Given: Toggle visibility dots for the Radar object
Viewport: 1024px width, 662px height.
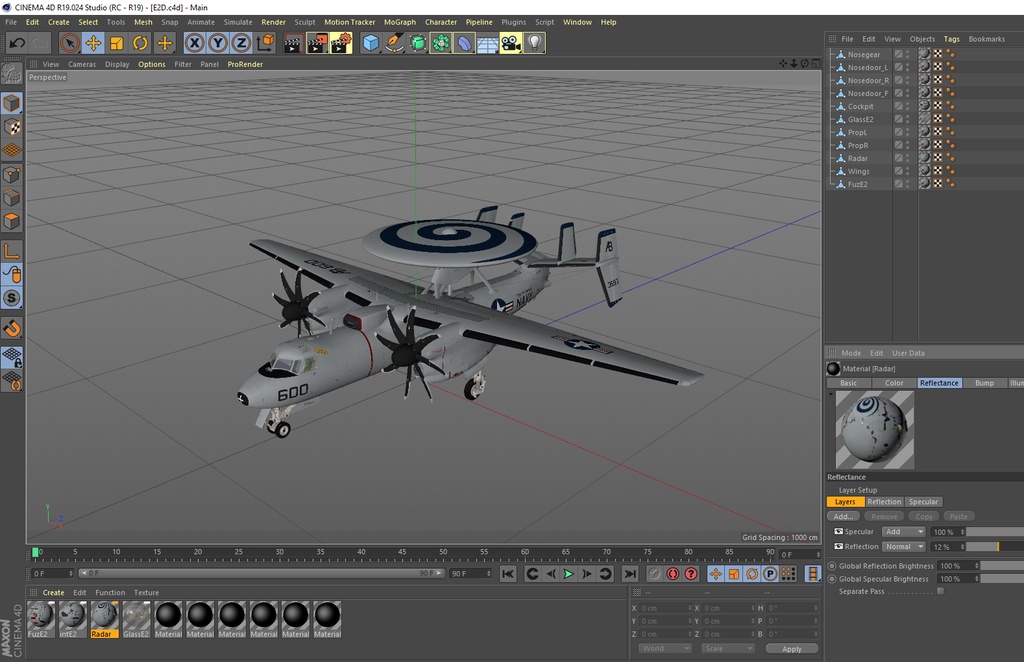Looking at the screenshot, I should tap(907, 158).
